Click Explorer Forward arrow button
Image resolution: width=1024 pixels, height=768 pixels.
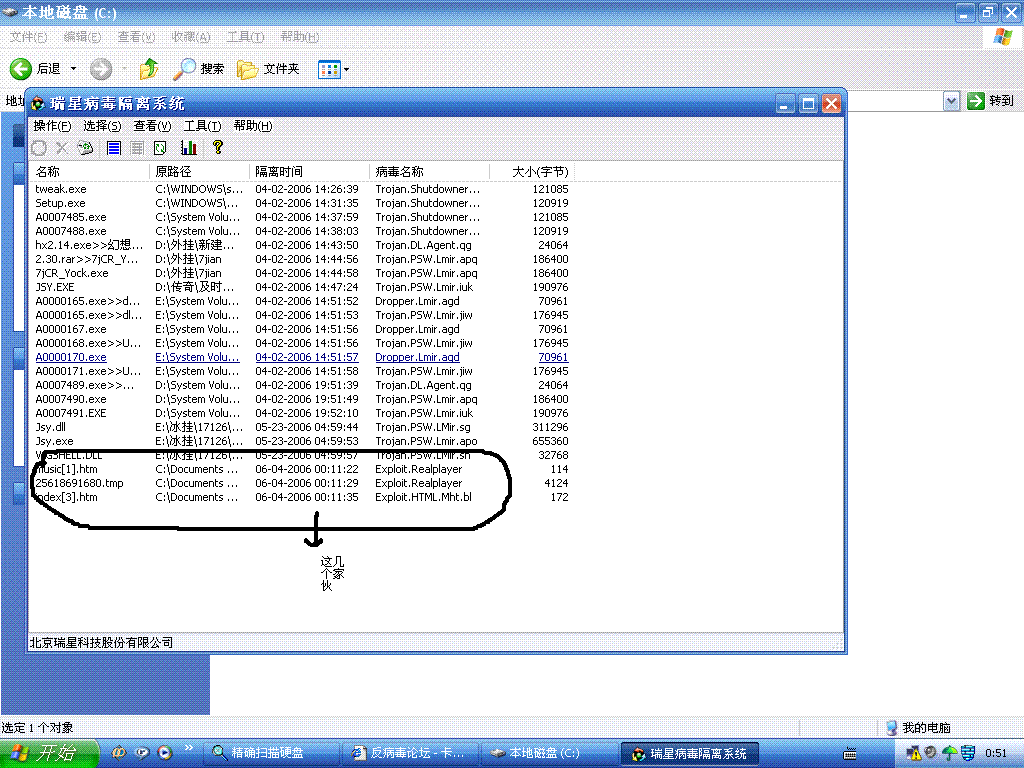coord(101,69)
